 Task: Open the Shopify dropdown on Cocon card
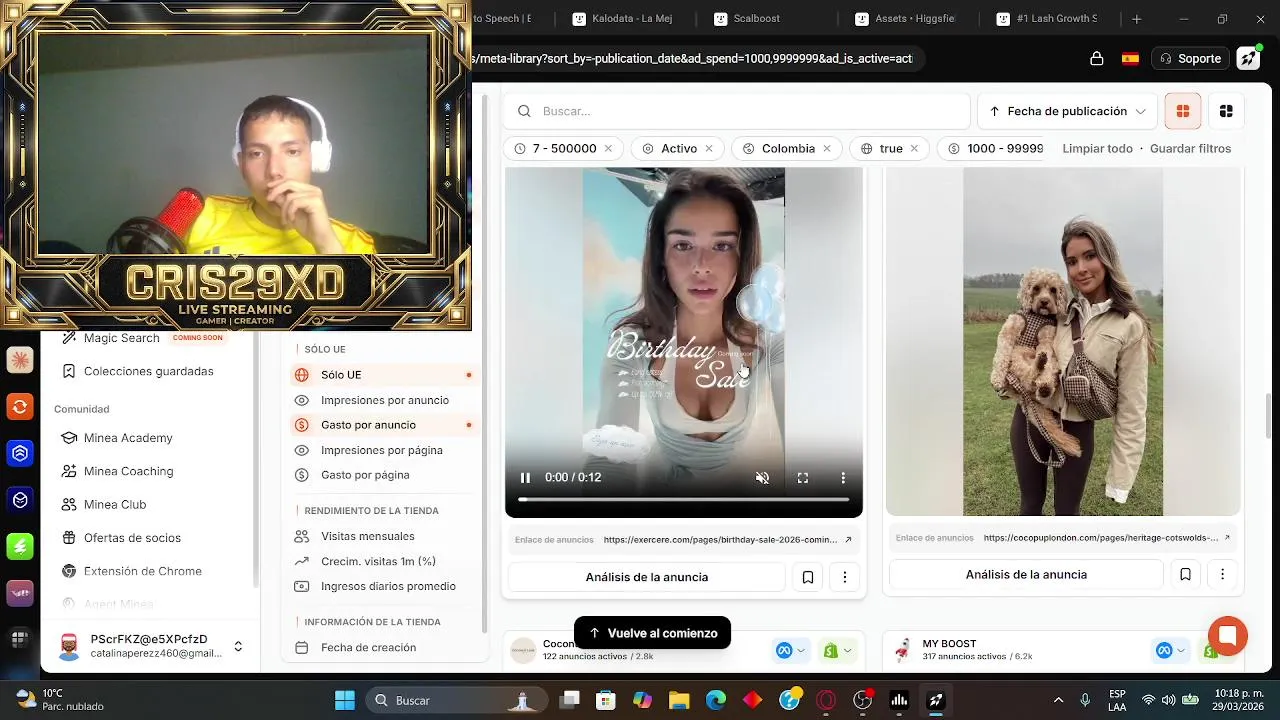(x=838, y=651)
